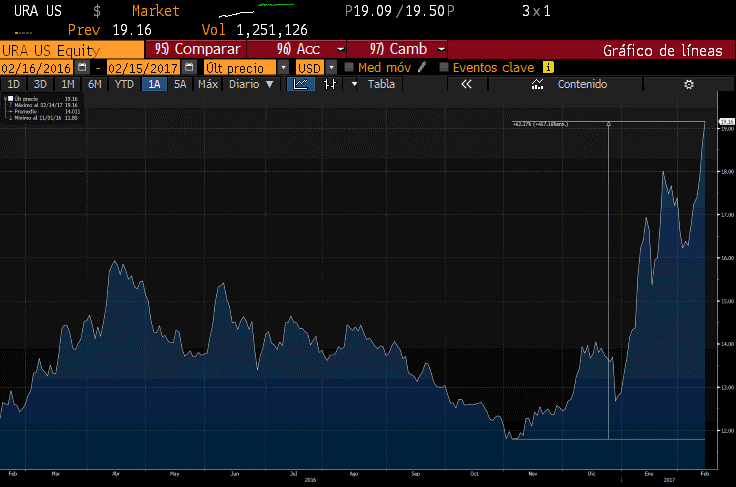Select the line chart type icon
This screenshot has height=487, width=736.
pyautogui.click(x=300, y=84)
